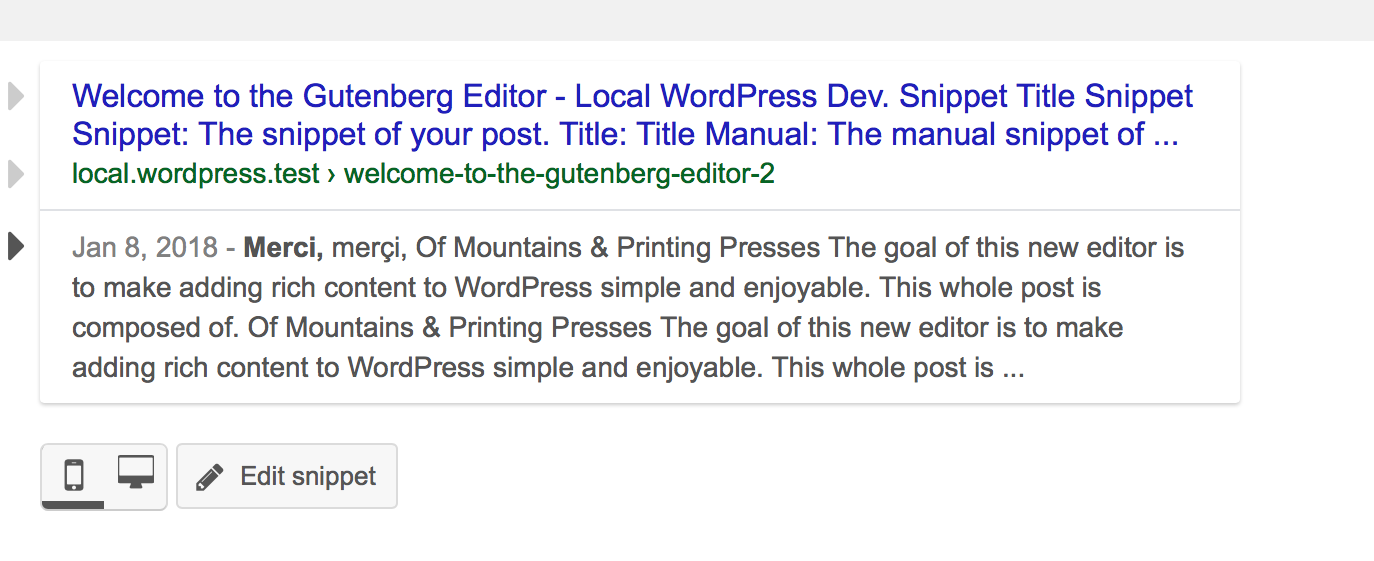Click the Edit snippet button
This screenshot has width=1374, height=561.
[287, 476]
